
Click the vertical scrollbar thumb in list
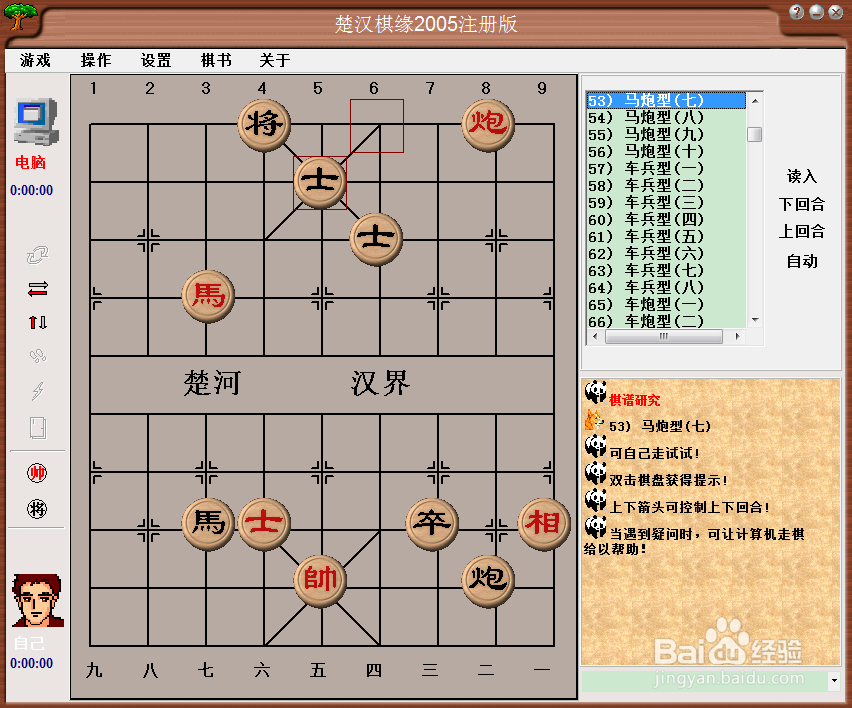[x=755, y=134]
